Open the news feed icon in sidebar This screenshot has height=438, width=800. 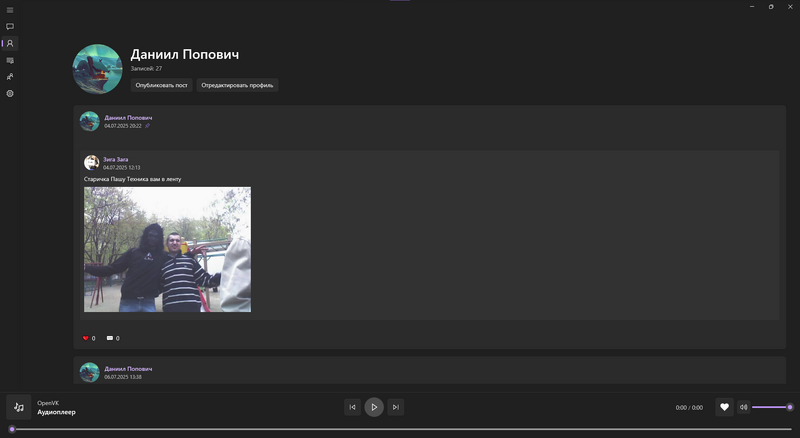(10, 60)
